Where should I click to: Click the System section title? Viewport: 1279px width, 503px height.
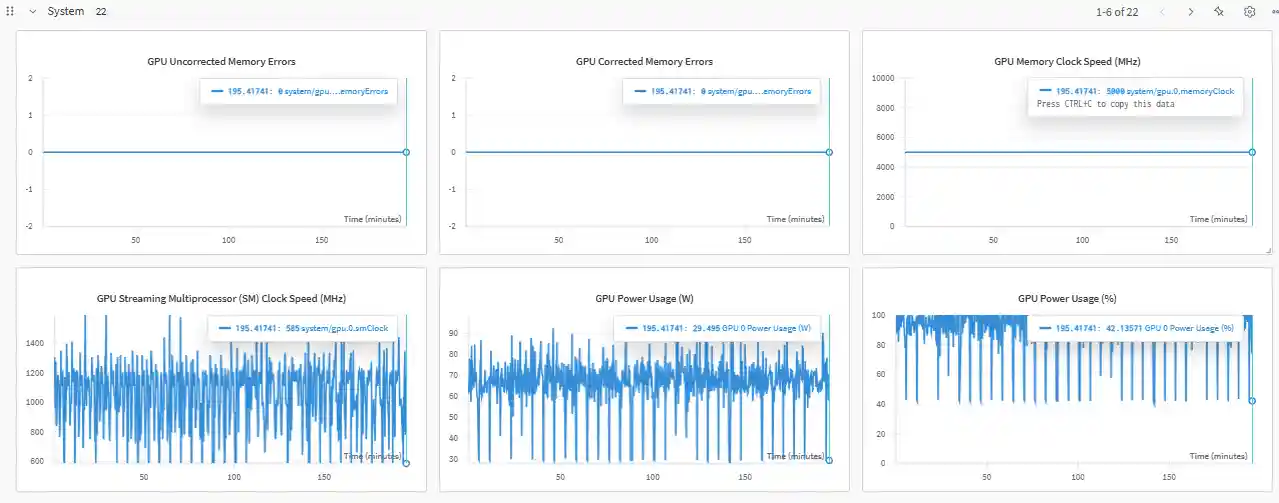(x=66, y=11)
